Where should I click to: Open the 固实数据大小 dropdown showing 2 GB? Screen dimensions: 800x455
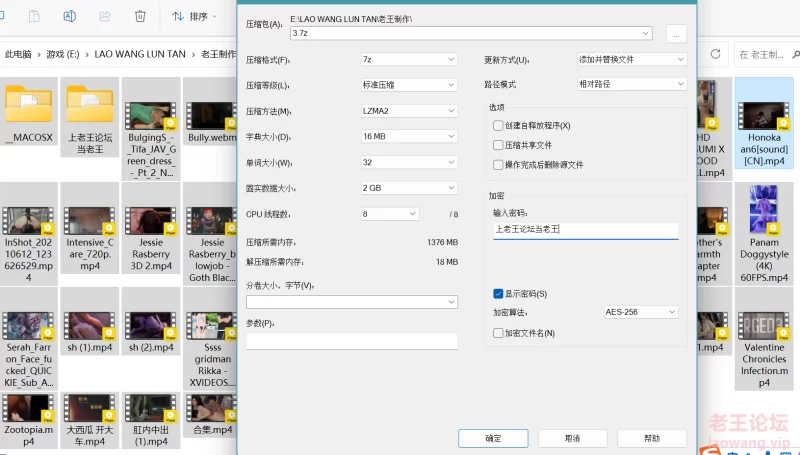pos(409,188)
